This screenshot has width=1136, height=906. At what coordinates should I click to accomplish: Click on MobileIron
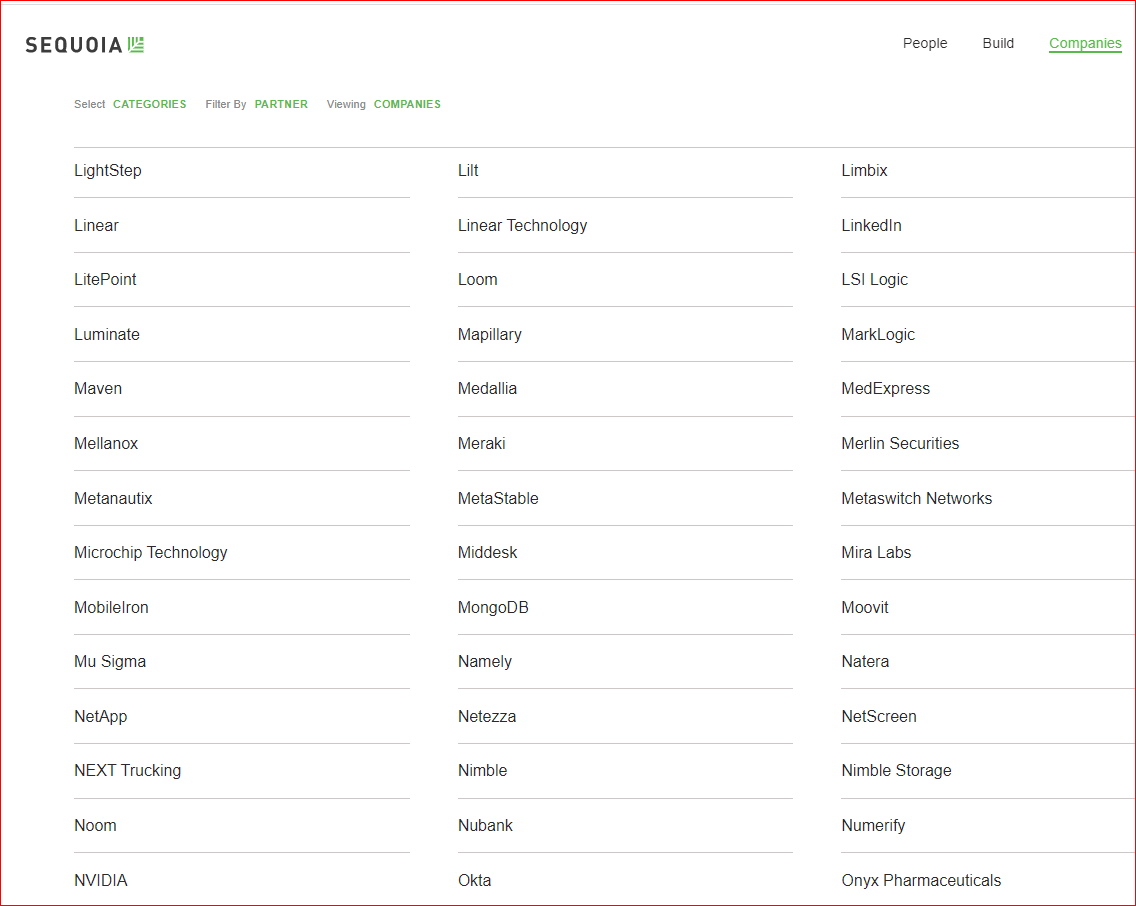coord(112,608)
